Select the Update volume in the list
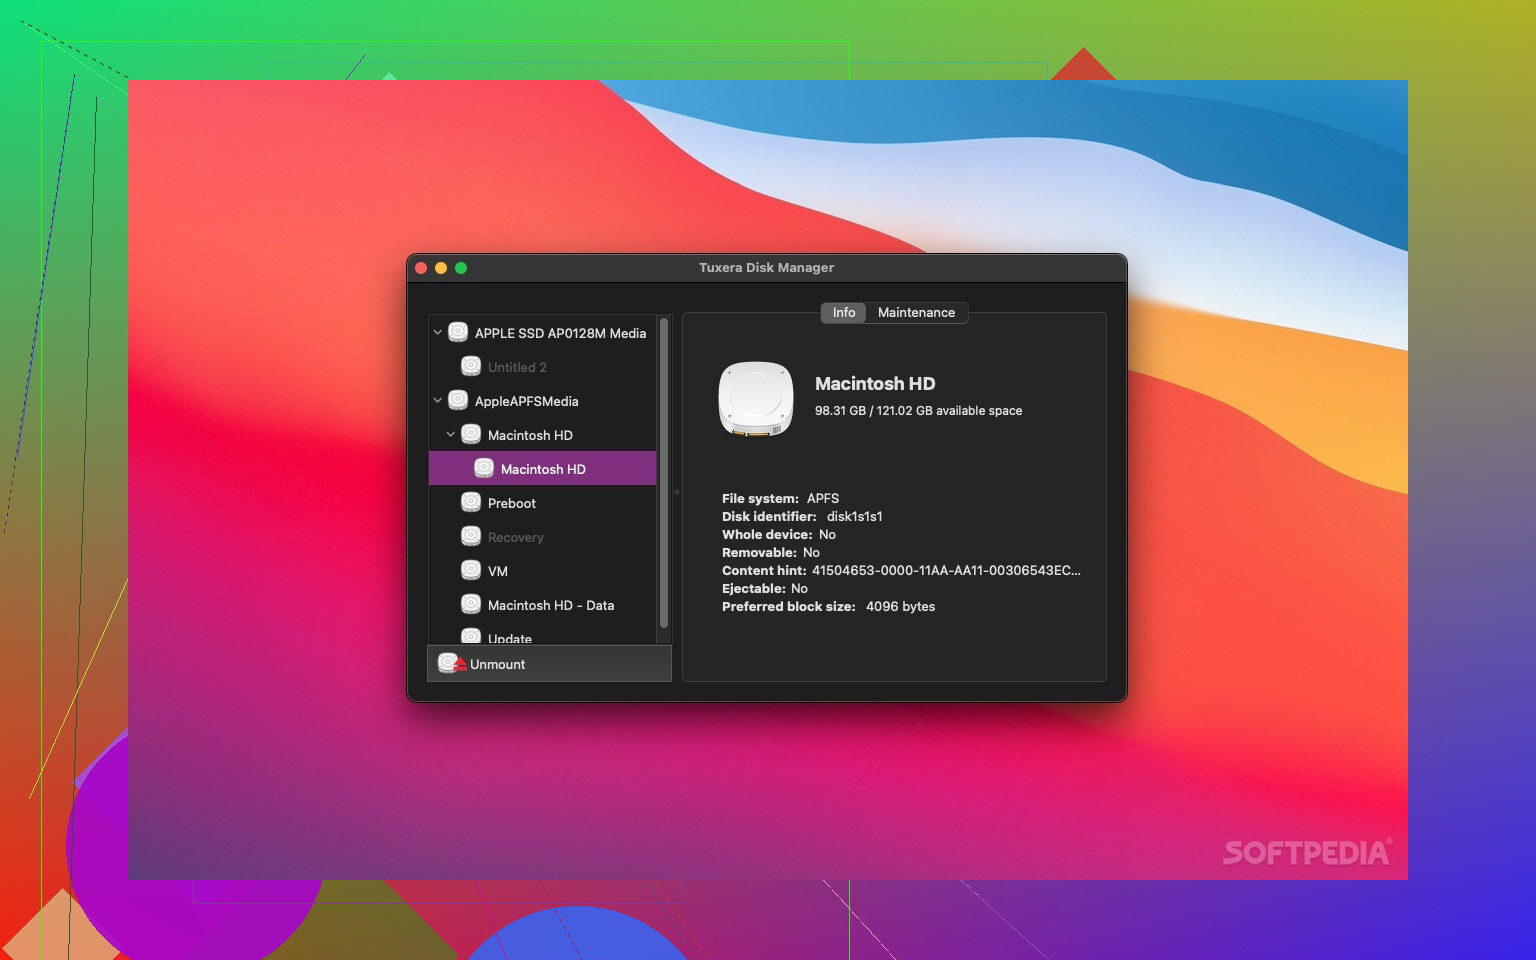The image size is (1536, 960). [x=509, y=637]
